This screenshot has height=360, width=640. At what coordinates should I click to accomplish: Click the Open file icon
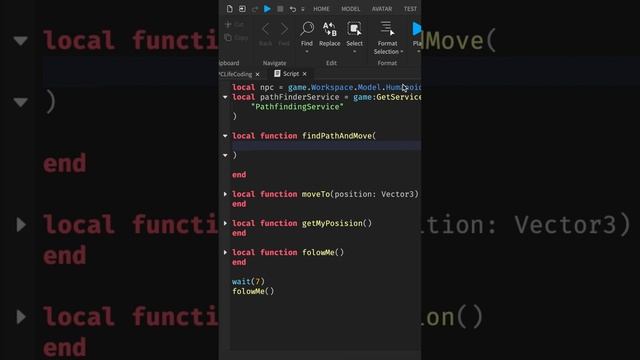(242, 9)
